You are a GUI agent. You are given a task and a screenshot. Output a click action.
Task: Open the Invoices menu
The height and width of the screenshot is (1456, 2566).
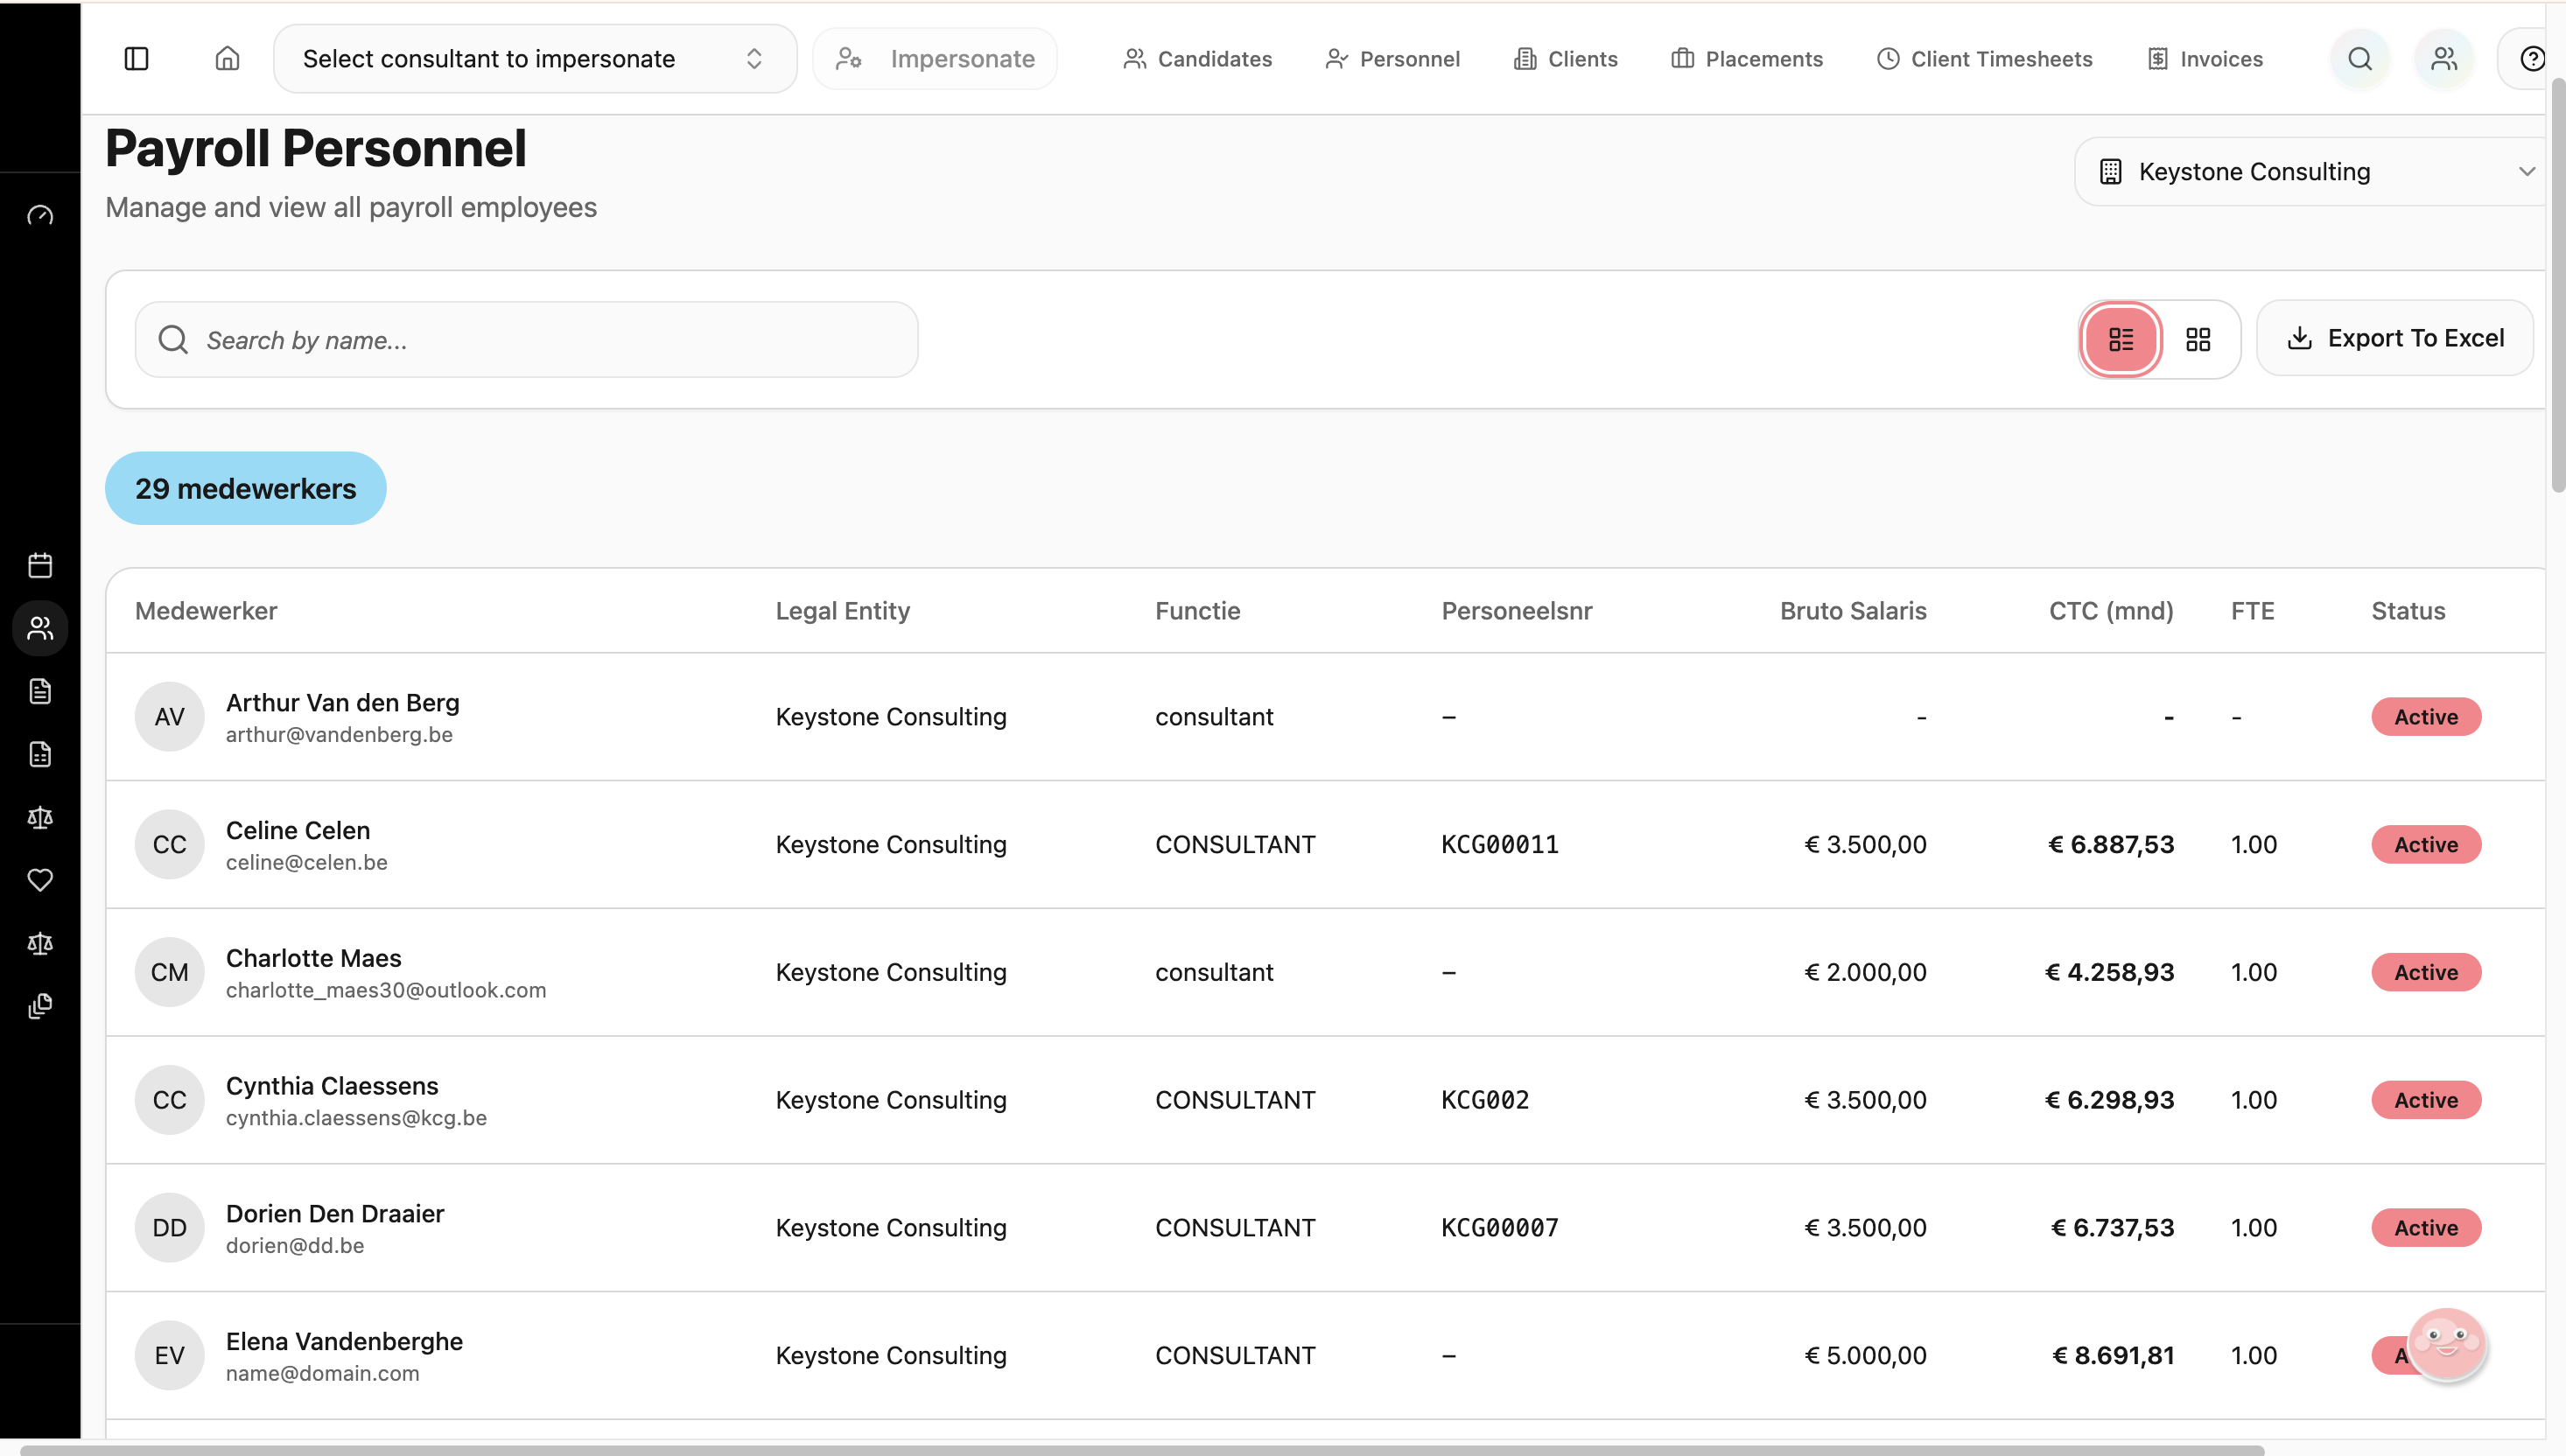[2204, 59]
